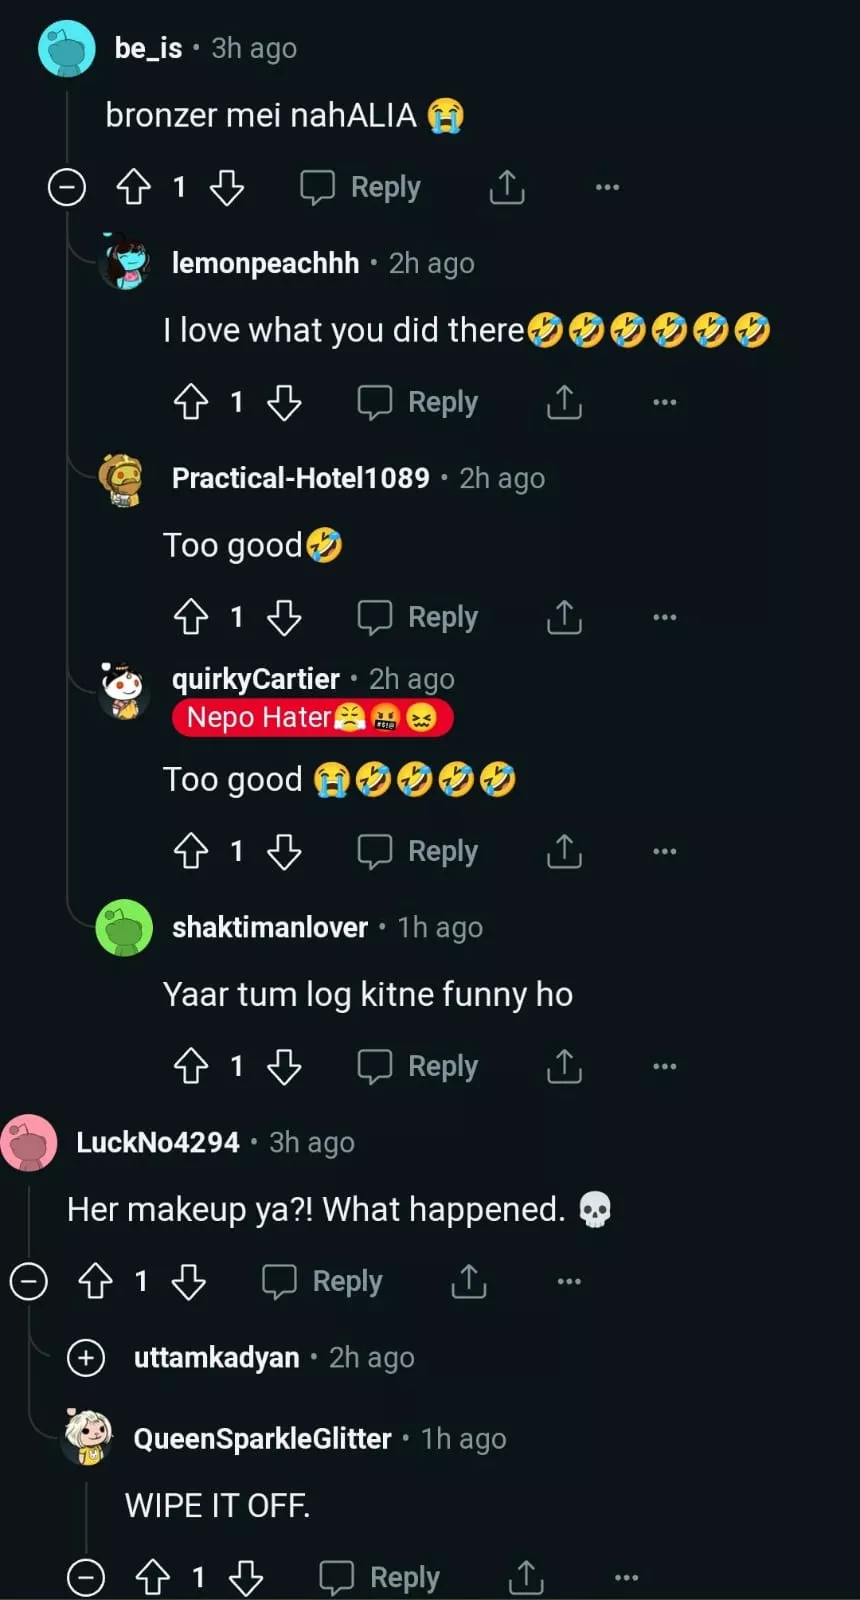
Task: Reply to shaktimanlover's comment
Action: click(419, 1066)
